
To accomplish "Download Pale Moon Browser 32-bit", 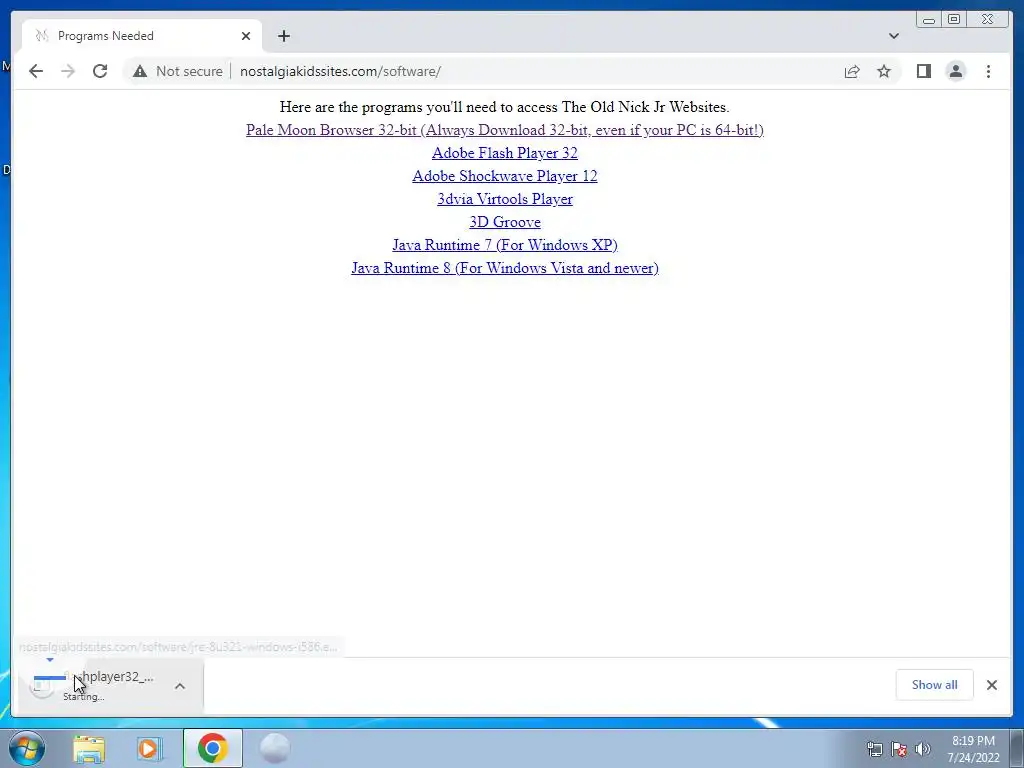I will 505,130.
